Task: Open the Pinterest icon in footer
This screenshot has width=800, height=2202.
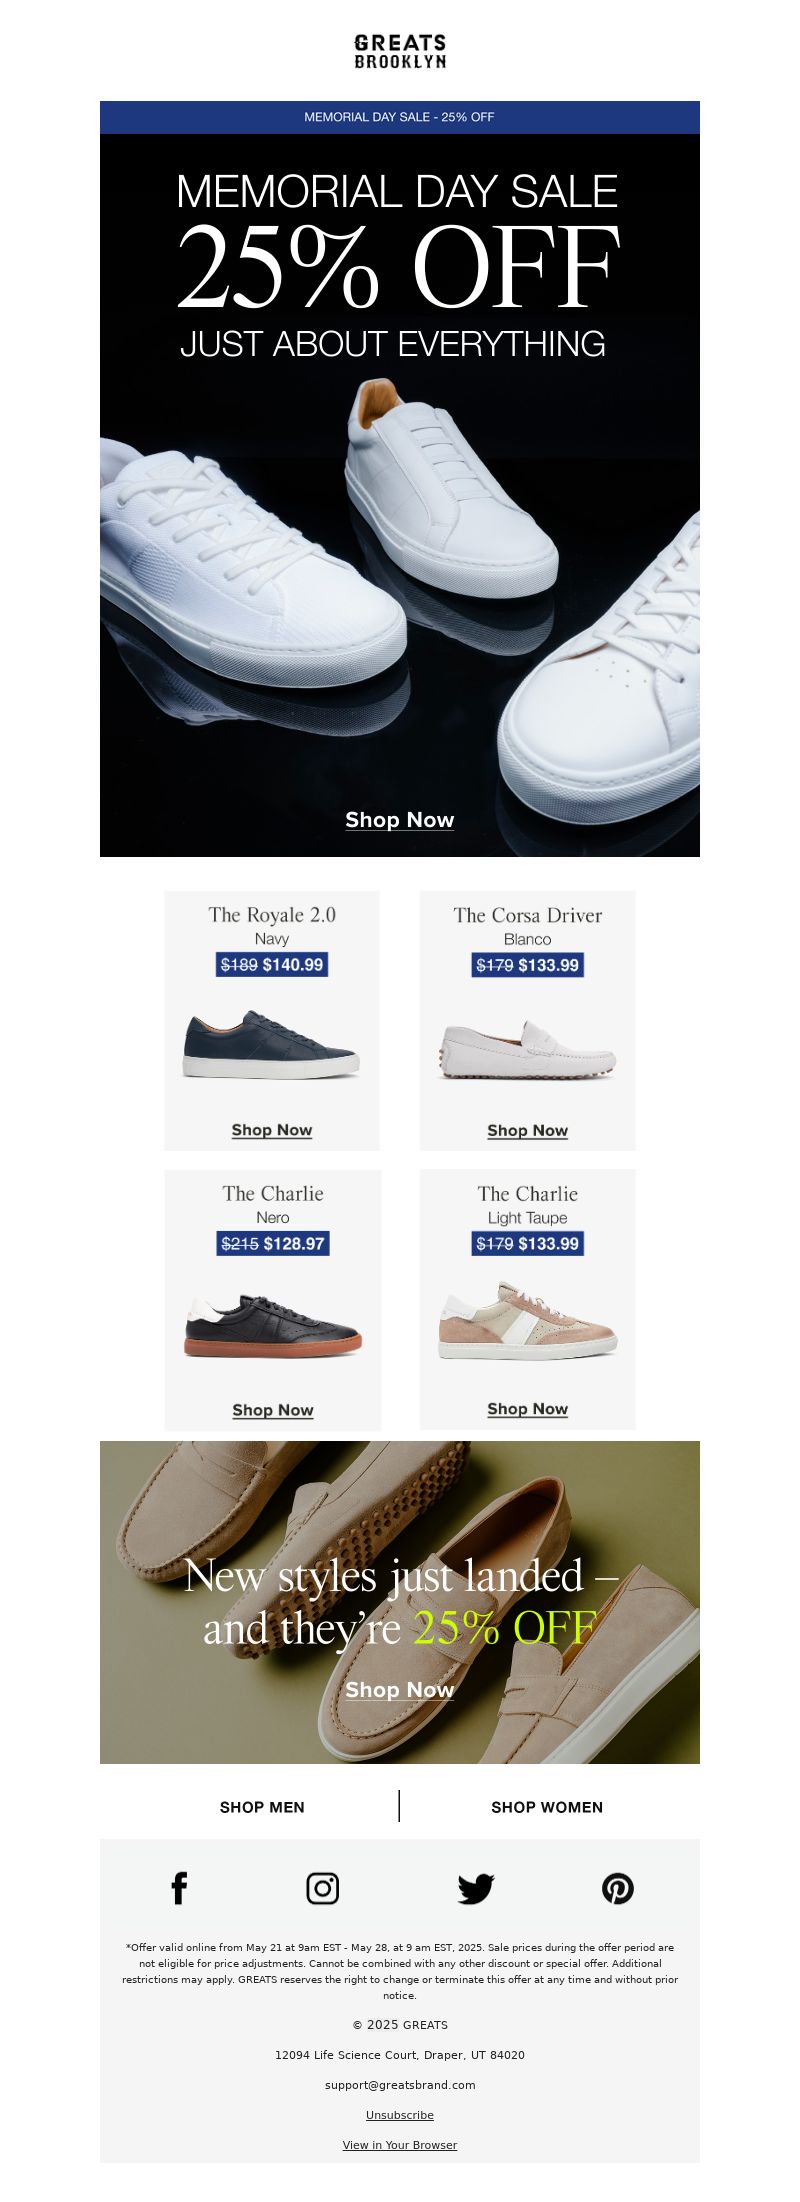Action: click(x=618, y=1889)
